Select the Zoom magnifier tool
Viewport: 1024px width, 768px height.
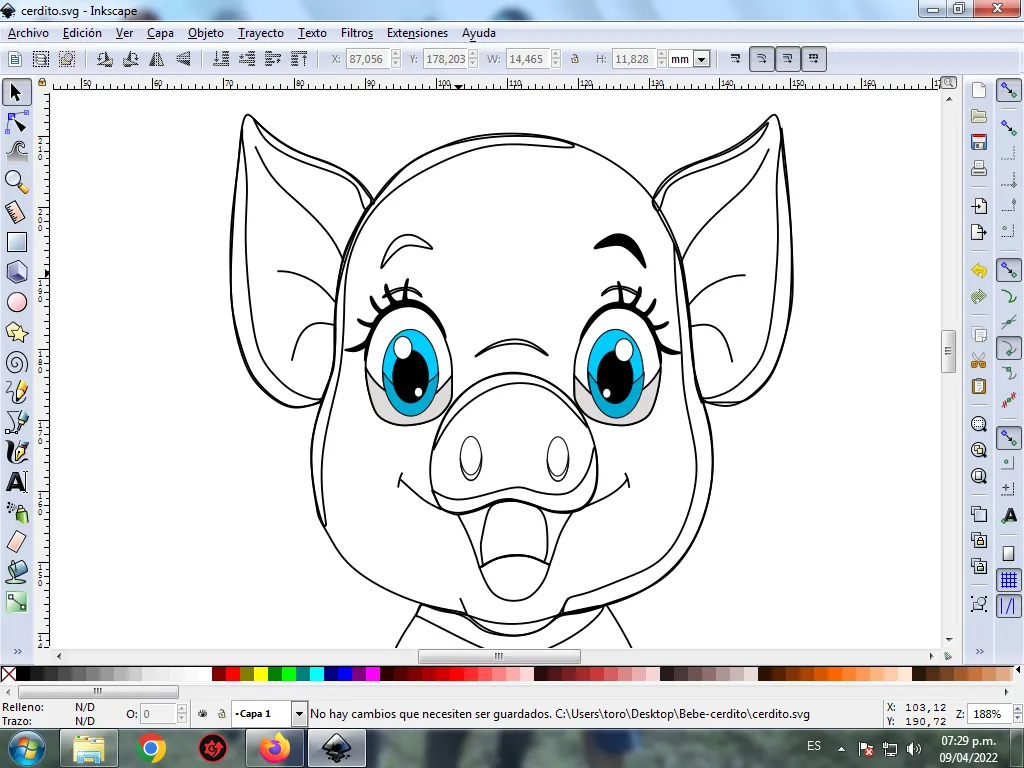point(16,182)
